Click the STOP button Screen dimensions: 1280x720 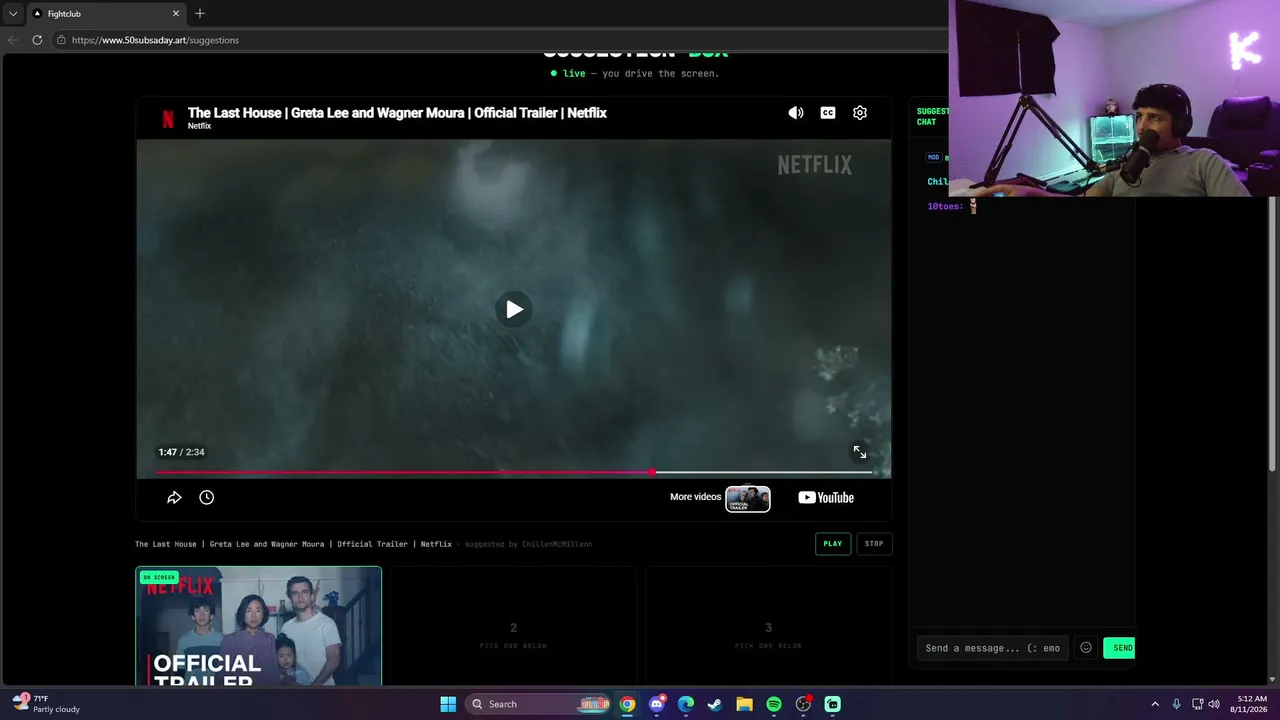pyautogui.click(x=874, y=544)
